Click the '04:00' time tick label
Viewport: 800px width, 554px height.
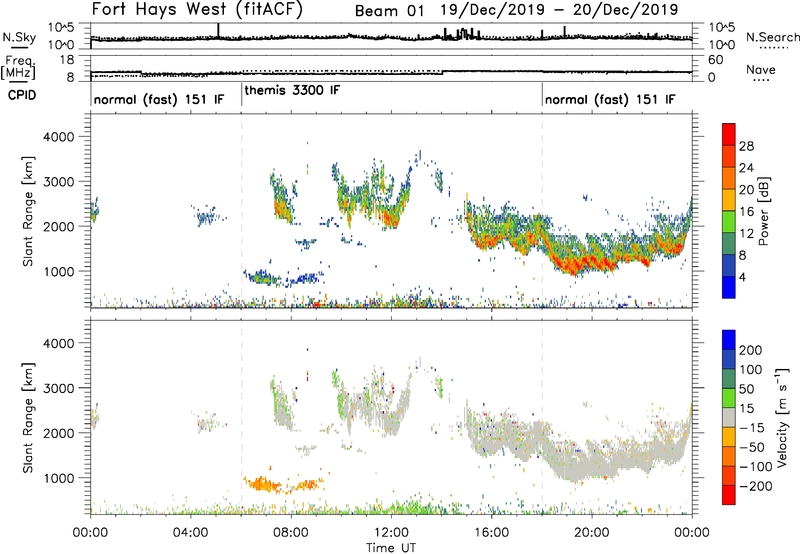(191, 533)
